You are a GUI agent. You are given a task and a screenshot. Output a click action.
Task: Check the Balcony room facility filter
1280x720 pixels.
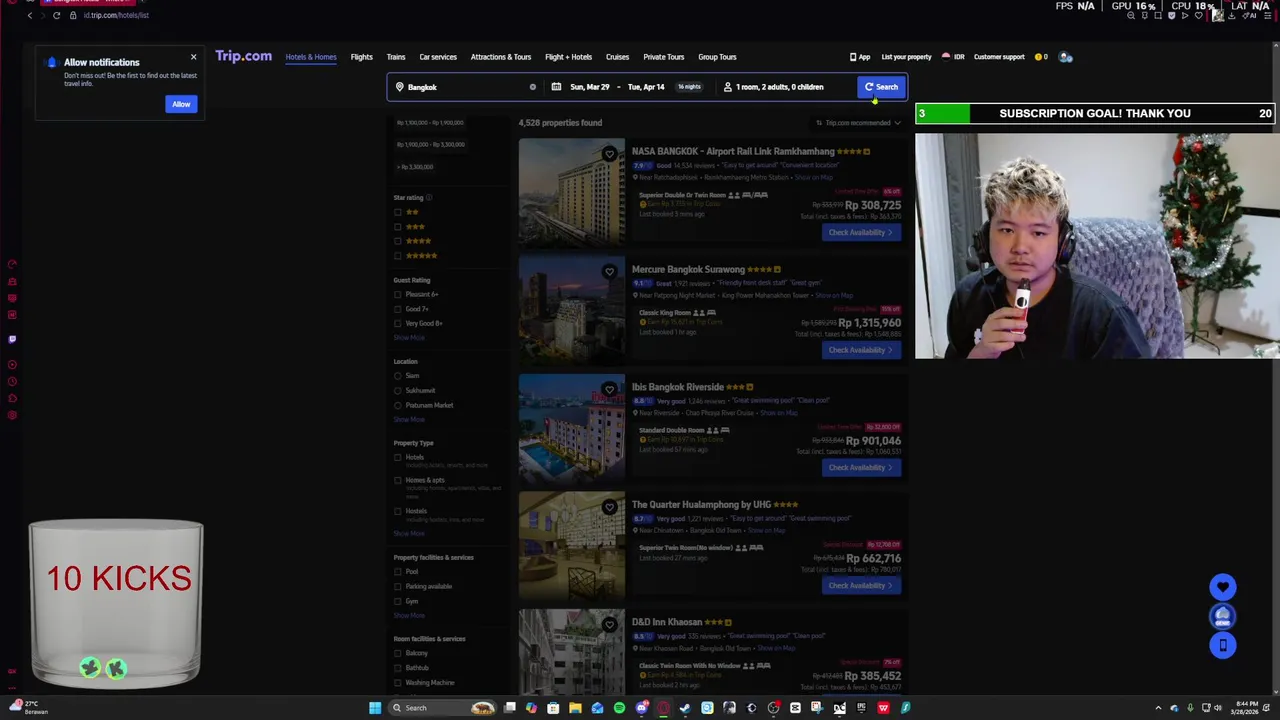(x=398, y=654)
